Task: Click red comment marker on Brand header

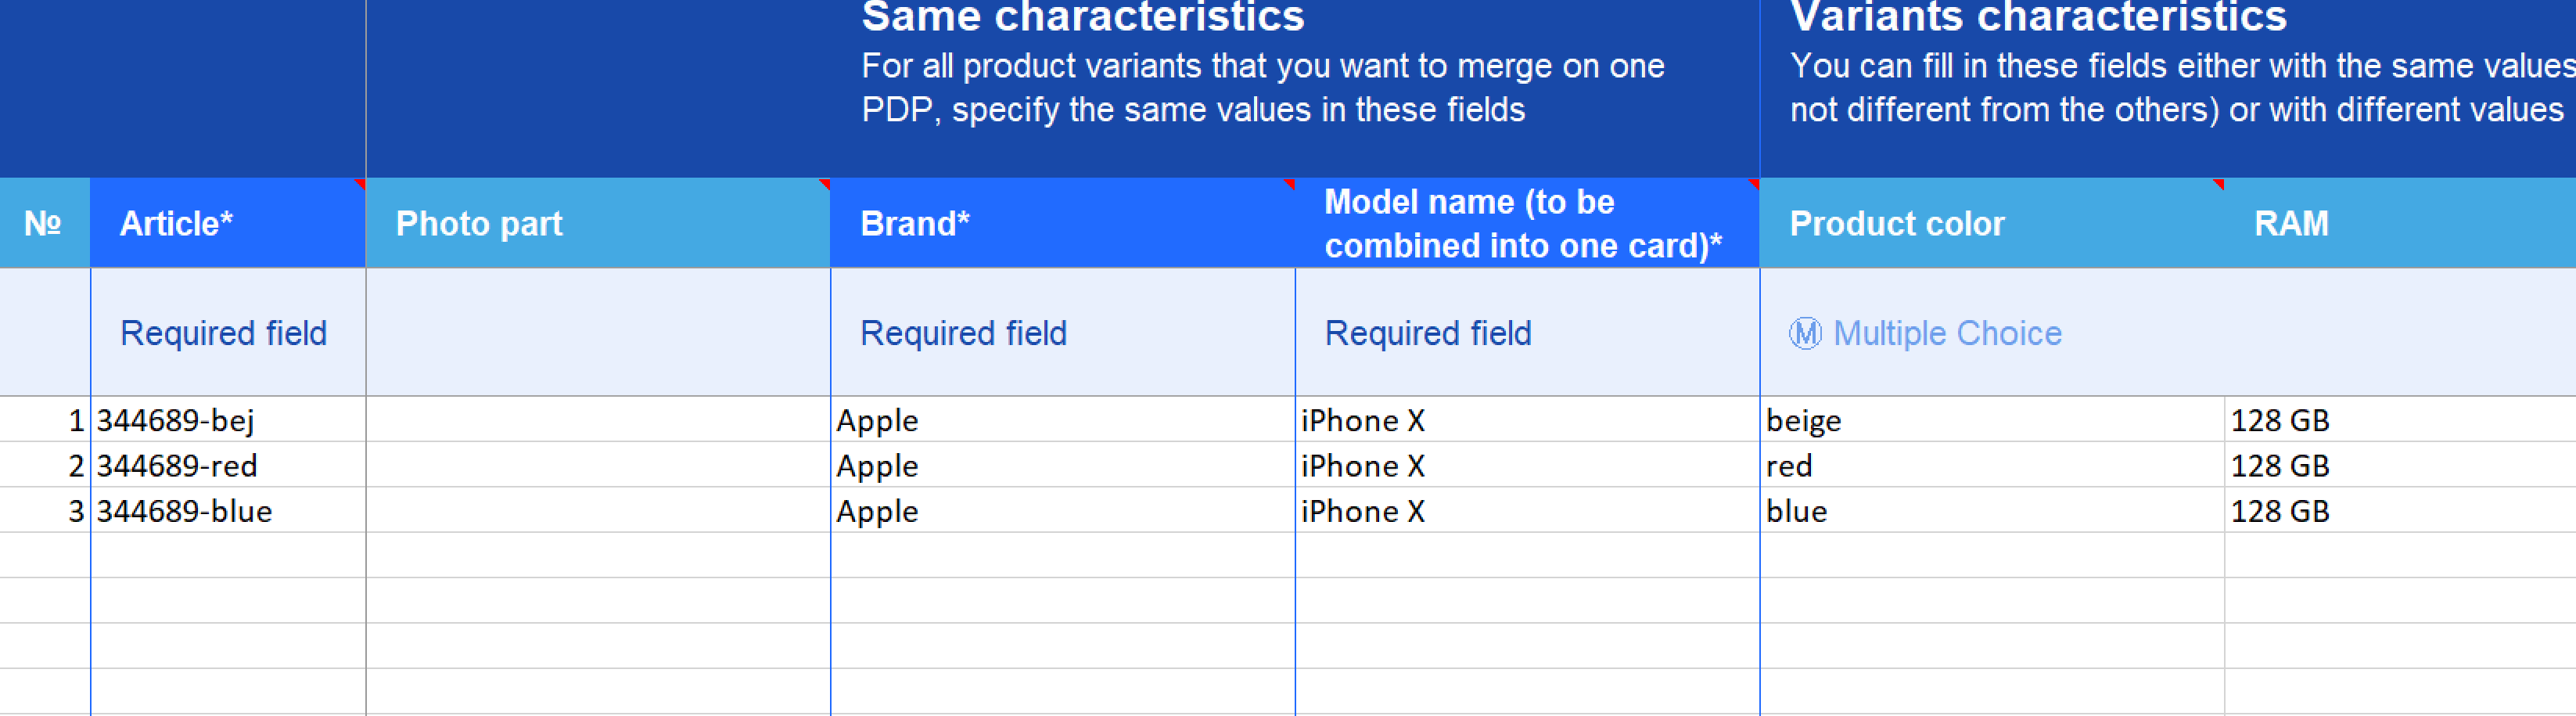Action: coord(1289,184)
